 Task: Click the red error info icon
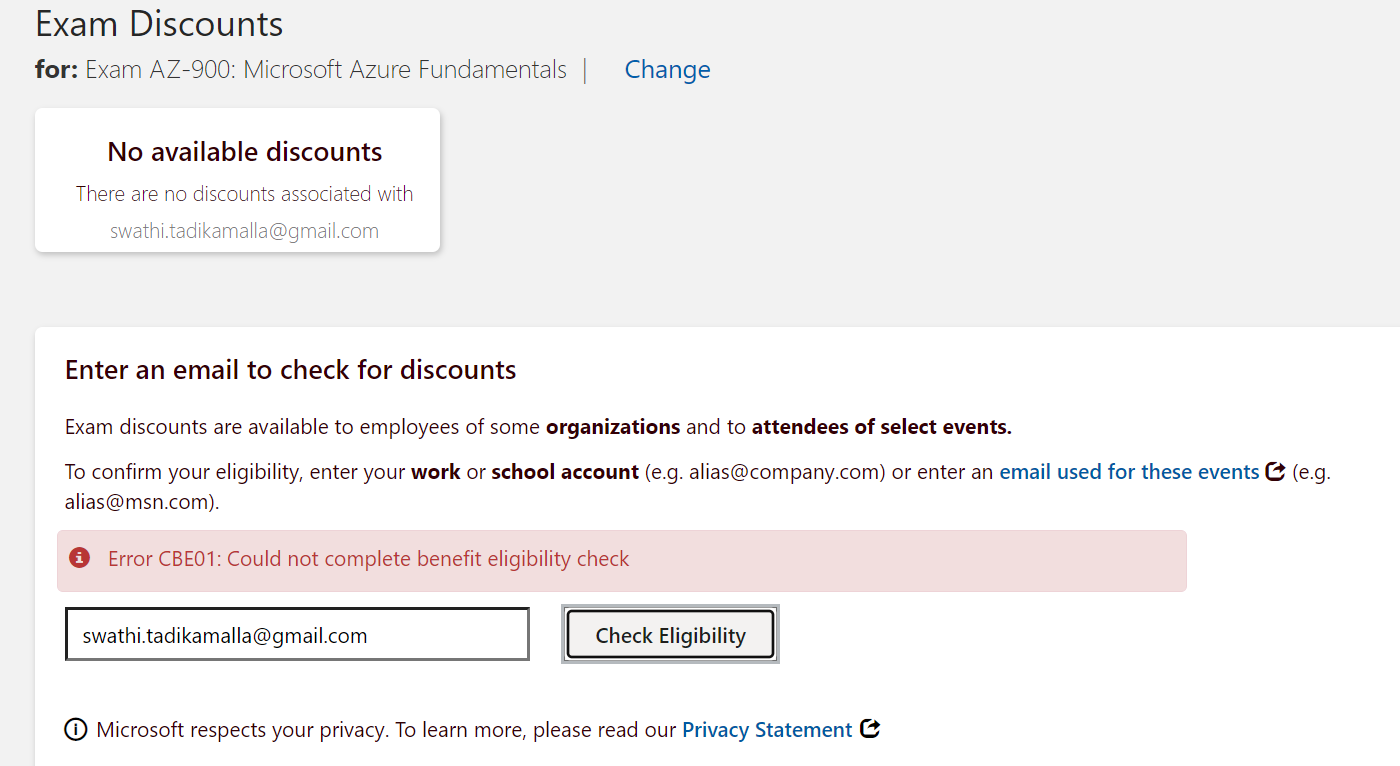(x=80, y=558)
